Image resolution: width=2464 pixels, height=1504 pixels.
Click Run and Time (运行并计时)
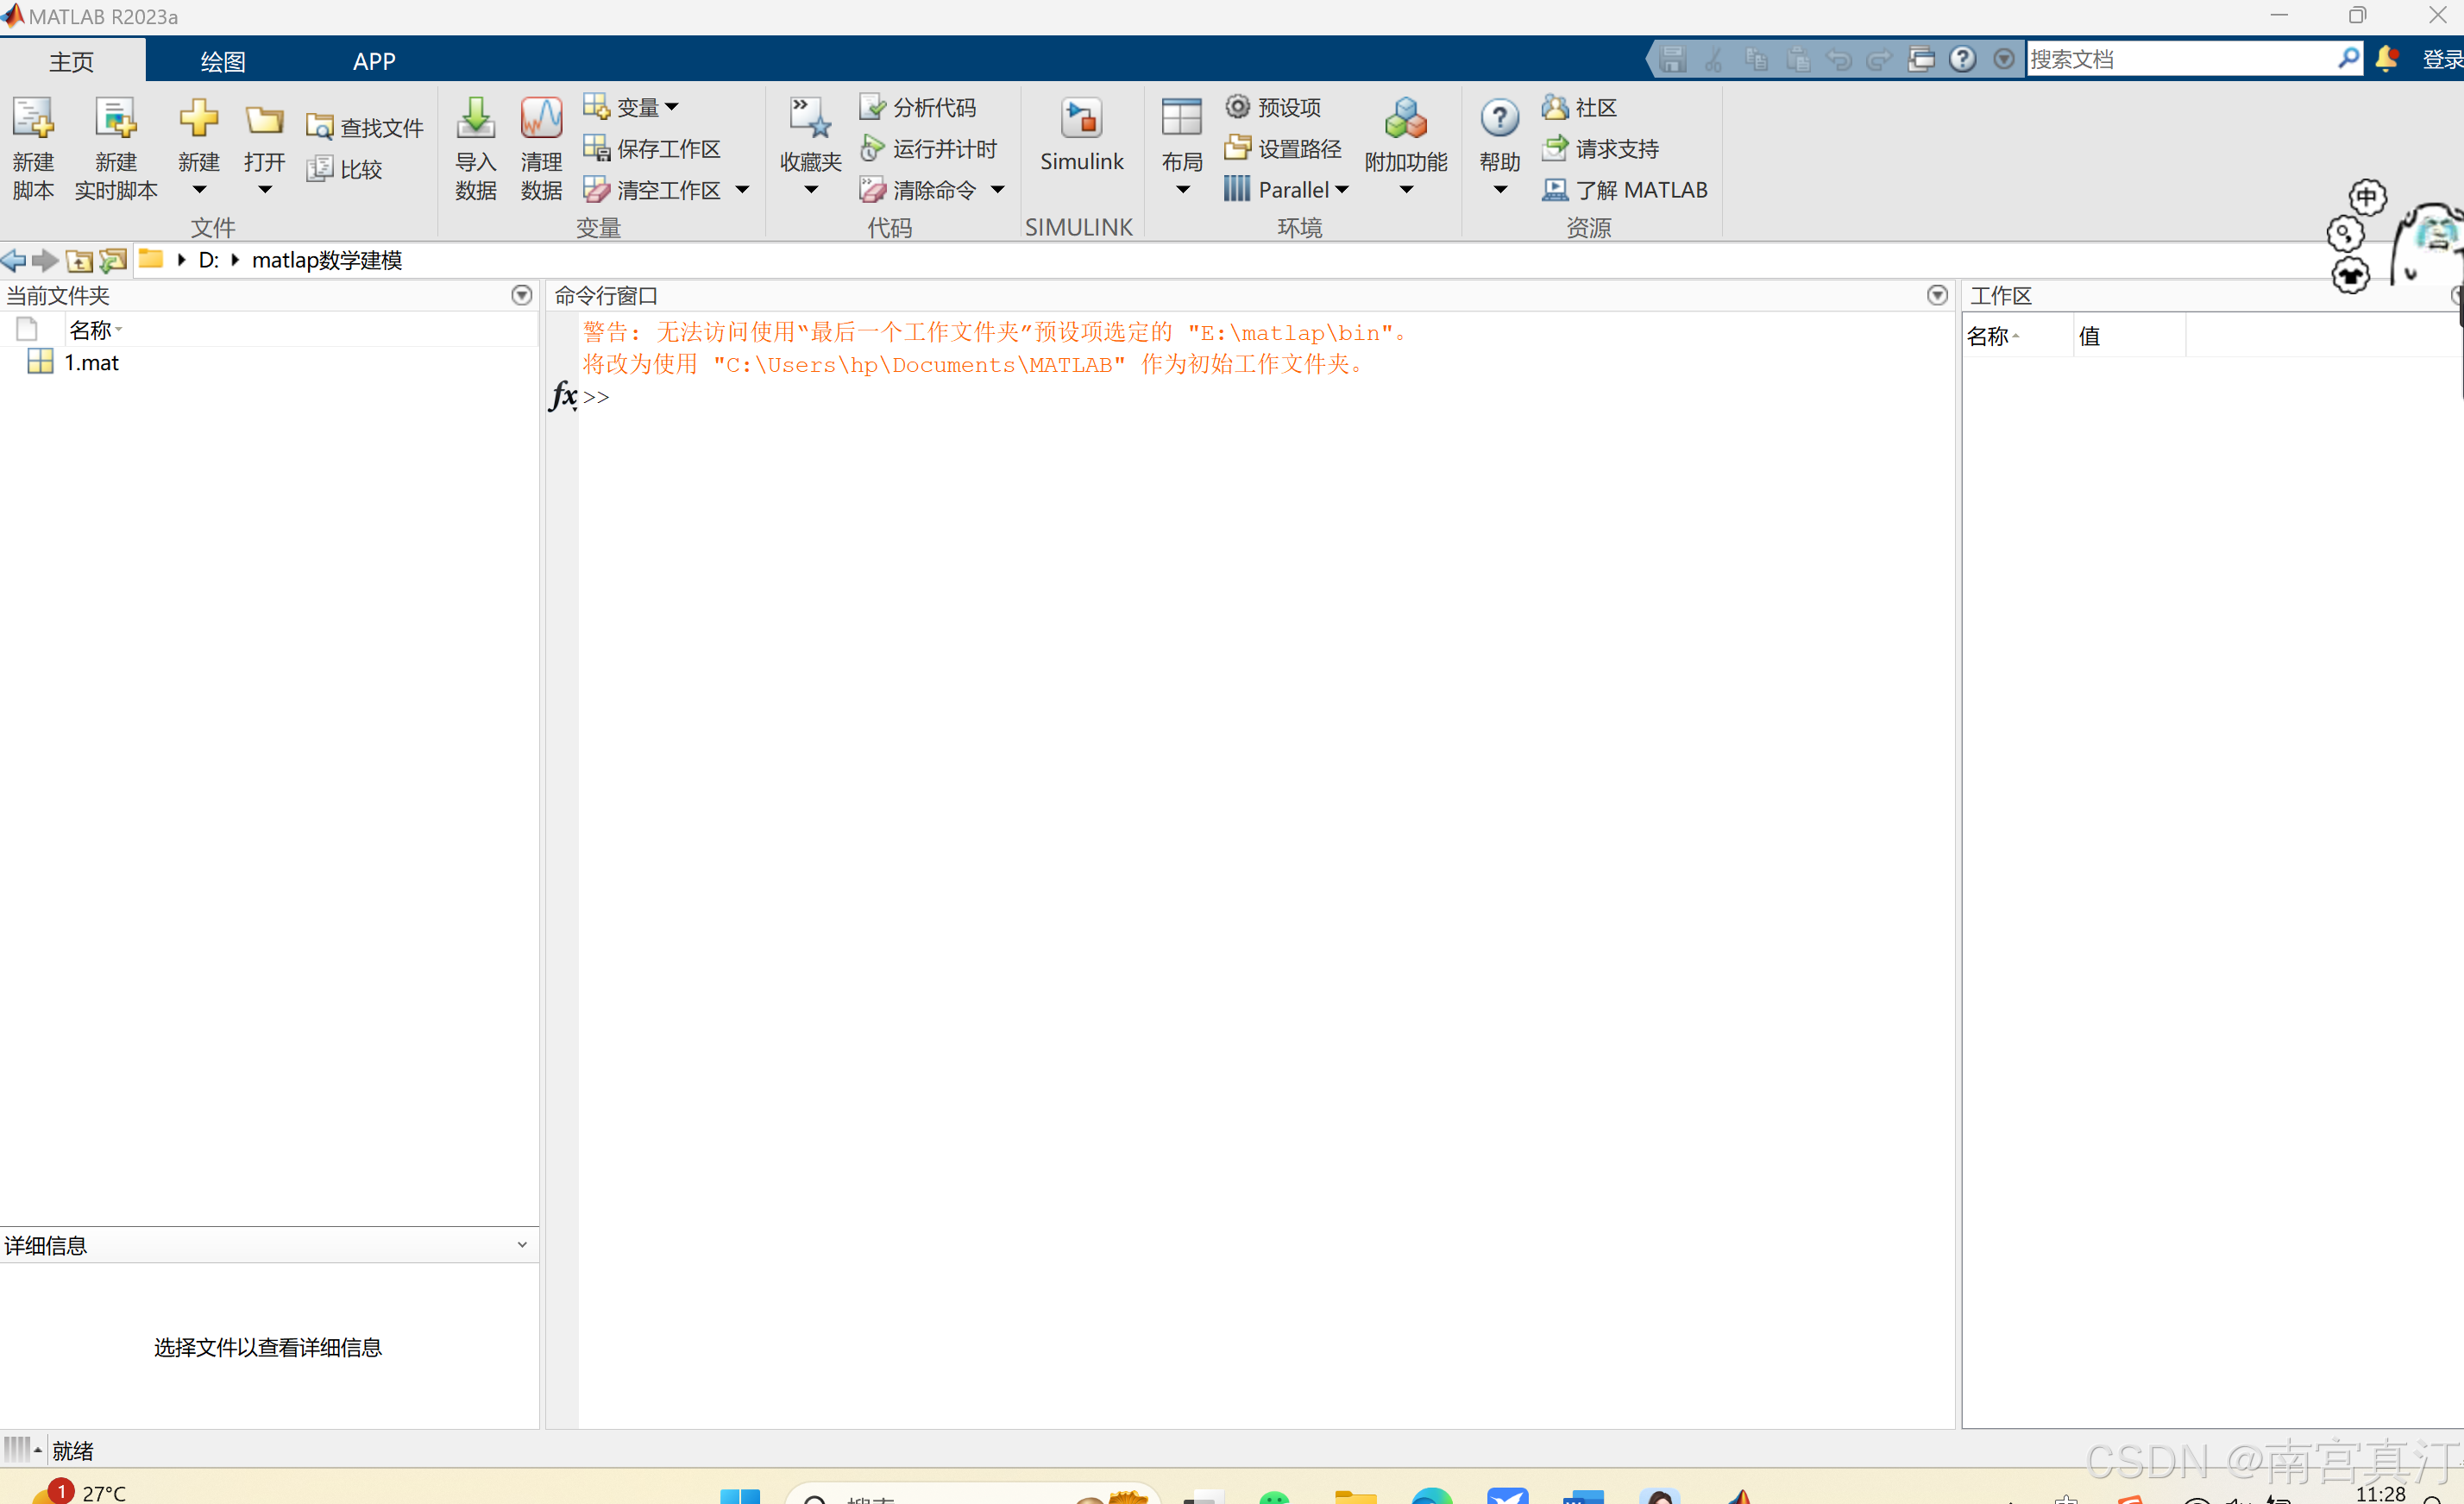click(928, 148)
